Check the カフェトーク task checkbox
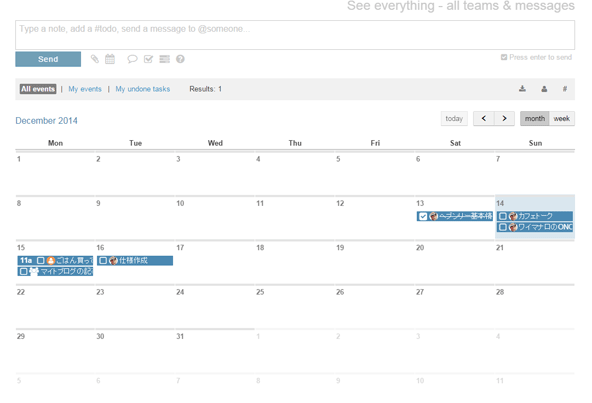Viewport: 592px width, 403px height. (x=503, y=216)
